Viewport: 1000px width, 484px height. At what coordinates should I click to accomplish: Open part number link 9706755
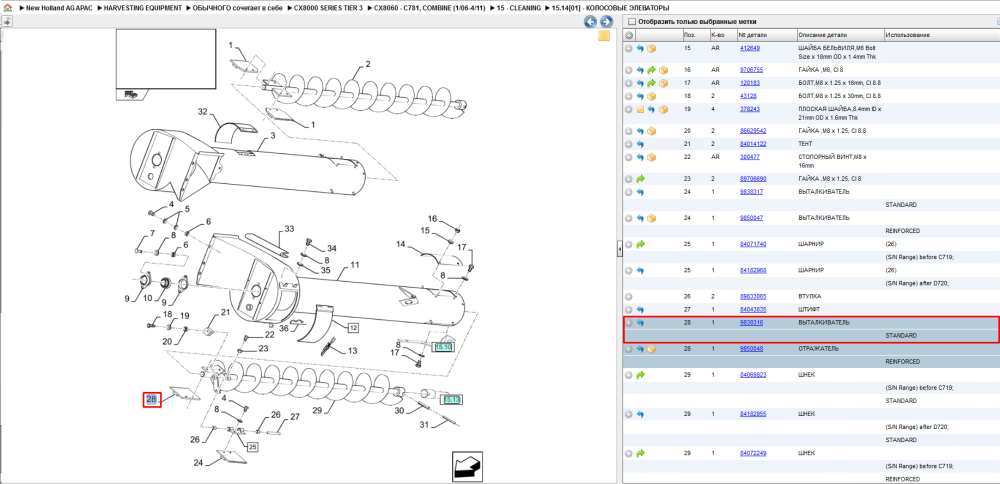click(x=751, y=70)
